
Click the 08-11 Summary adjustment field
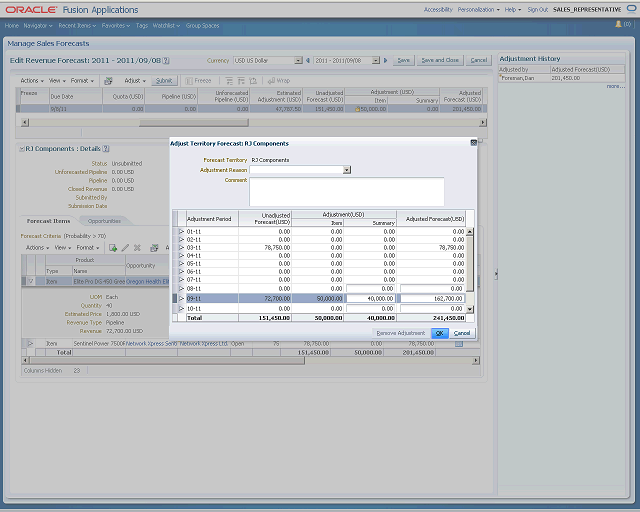[371, 289]
